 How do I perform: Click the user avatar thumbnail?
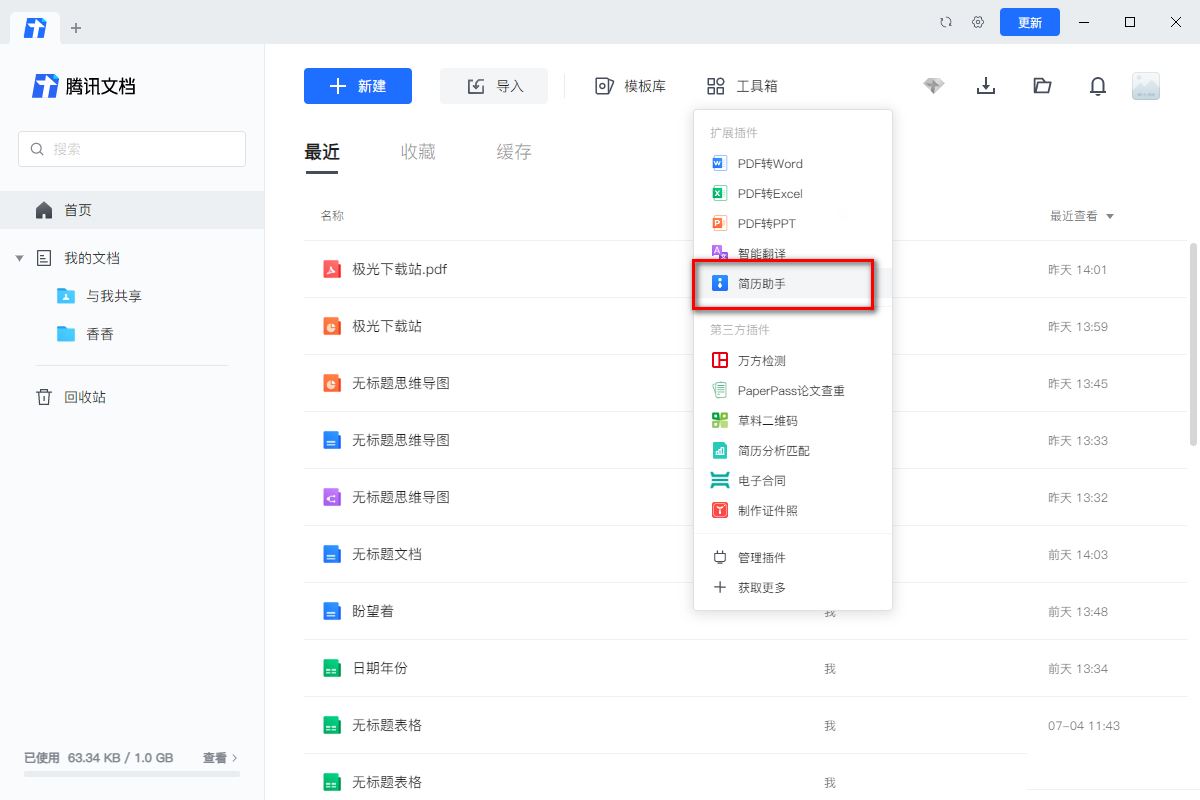1146,86
